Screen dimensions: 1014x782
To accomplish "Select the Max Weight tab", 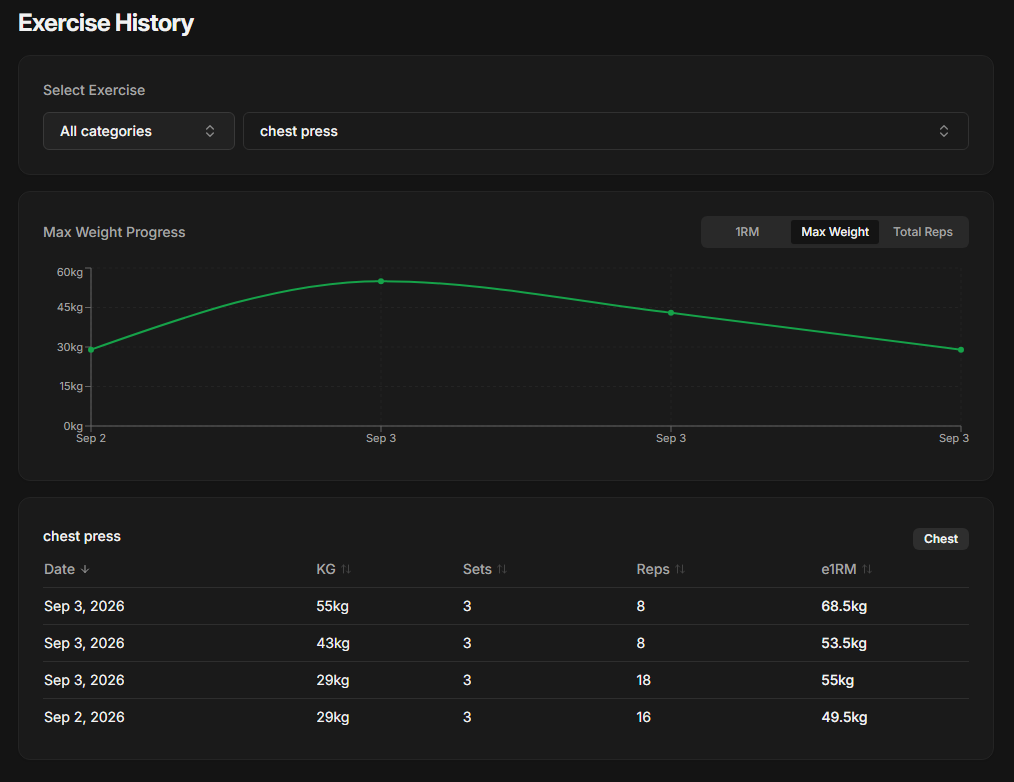I will (835, 232).
